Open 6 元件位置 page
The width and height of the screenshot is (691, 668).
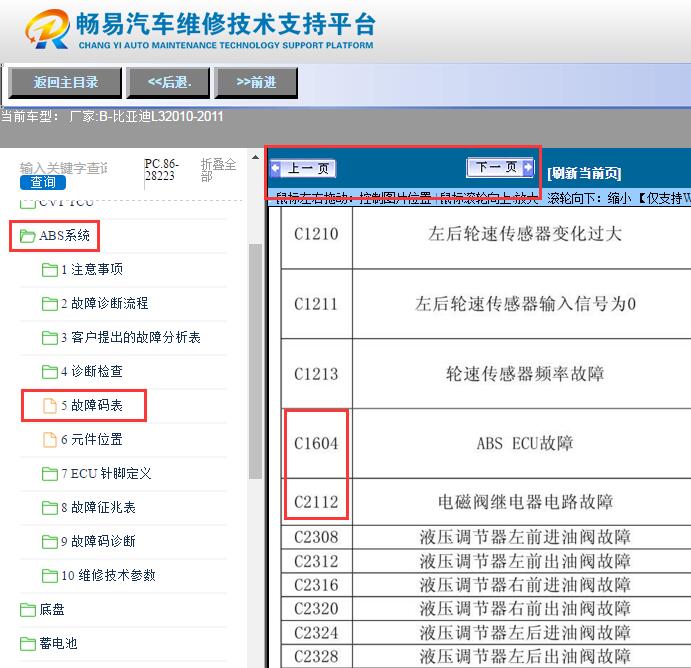coord(92,439)
